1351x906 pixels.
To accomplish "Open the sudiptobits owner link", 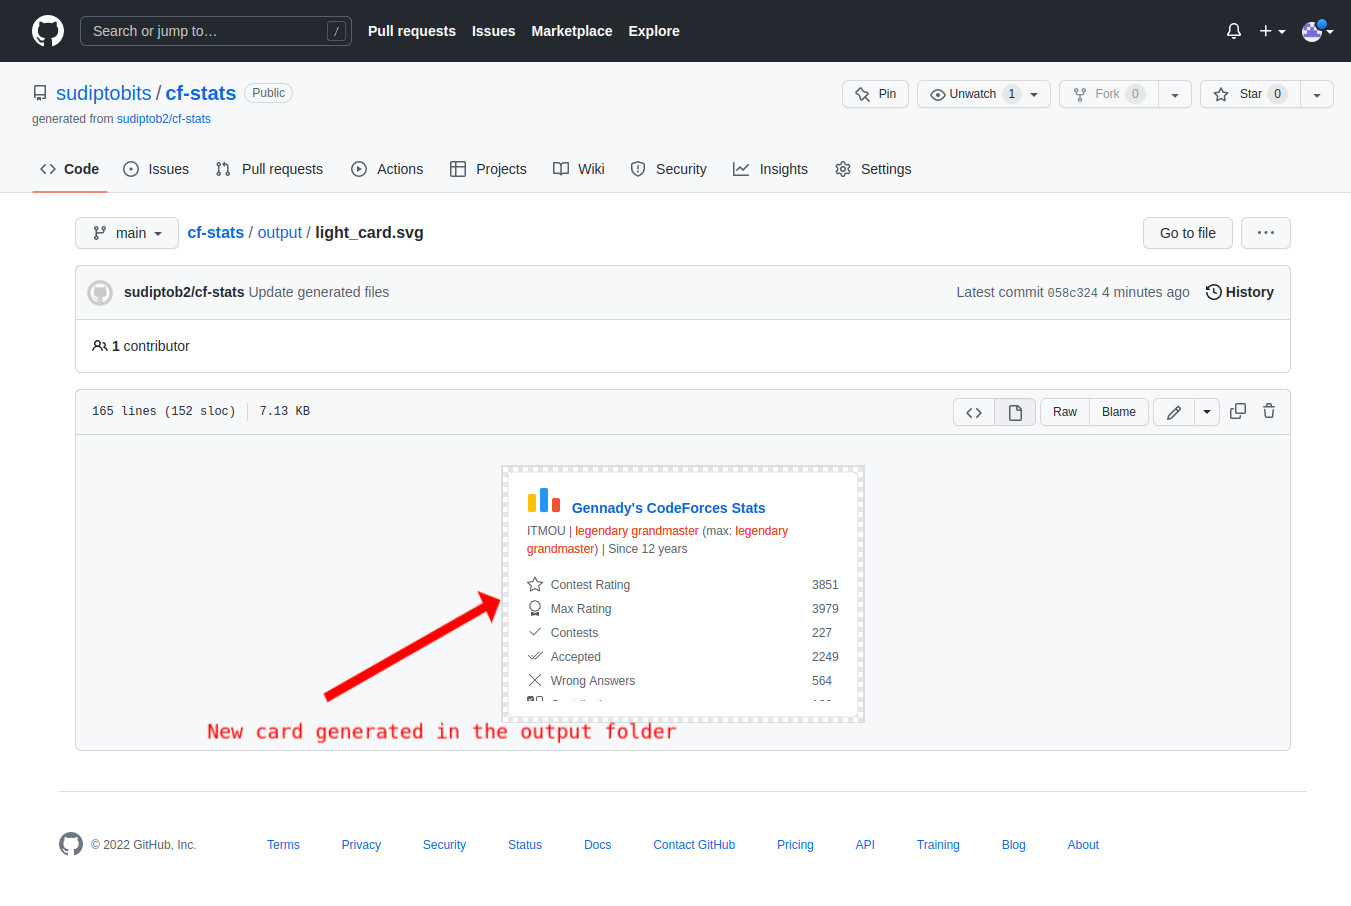I will [104, 93].
